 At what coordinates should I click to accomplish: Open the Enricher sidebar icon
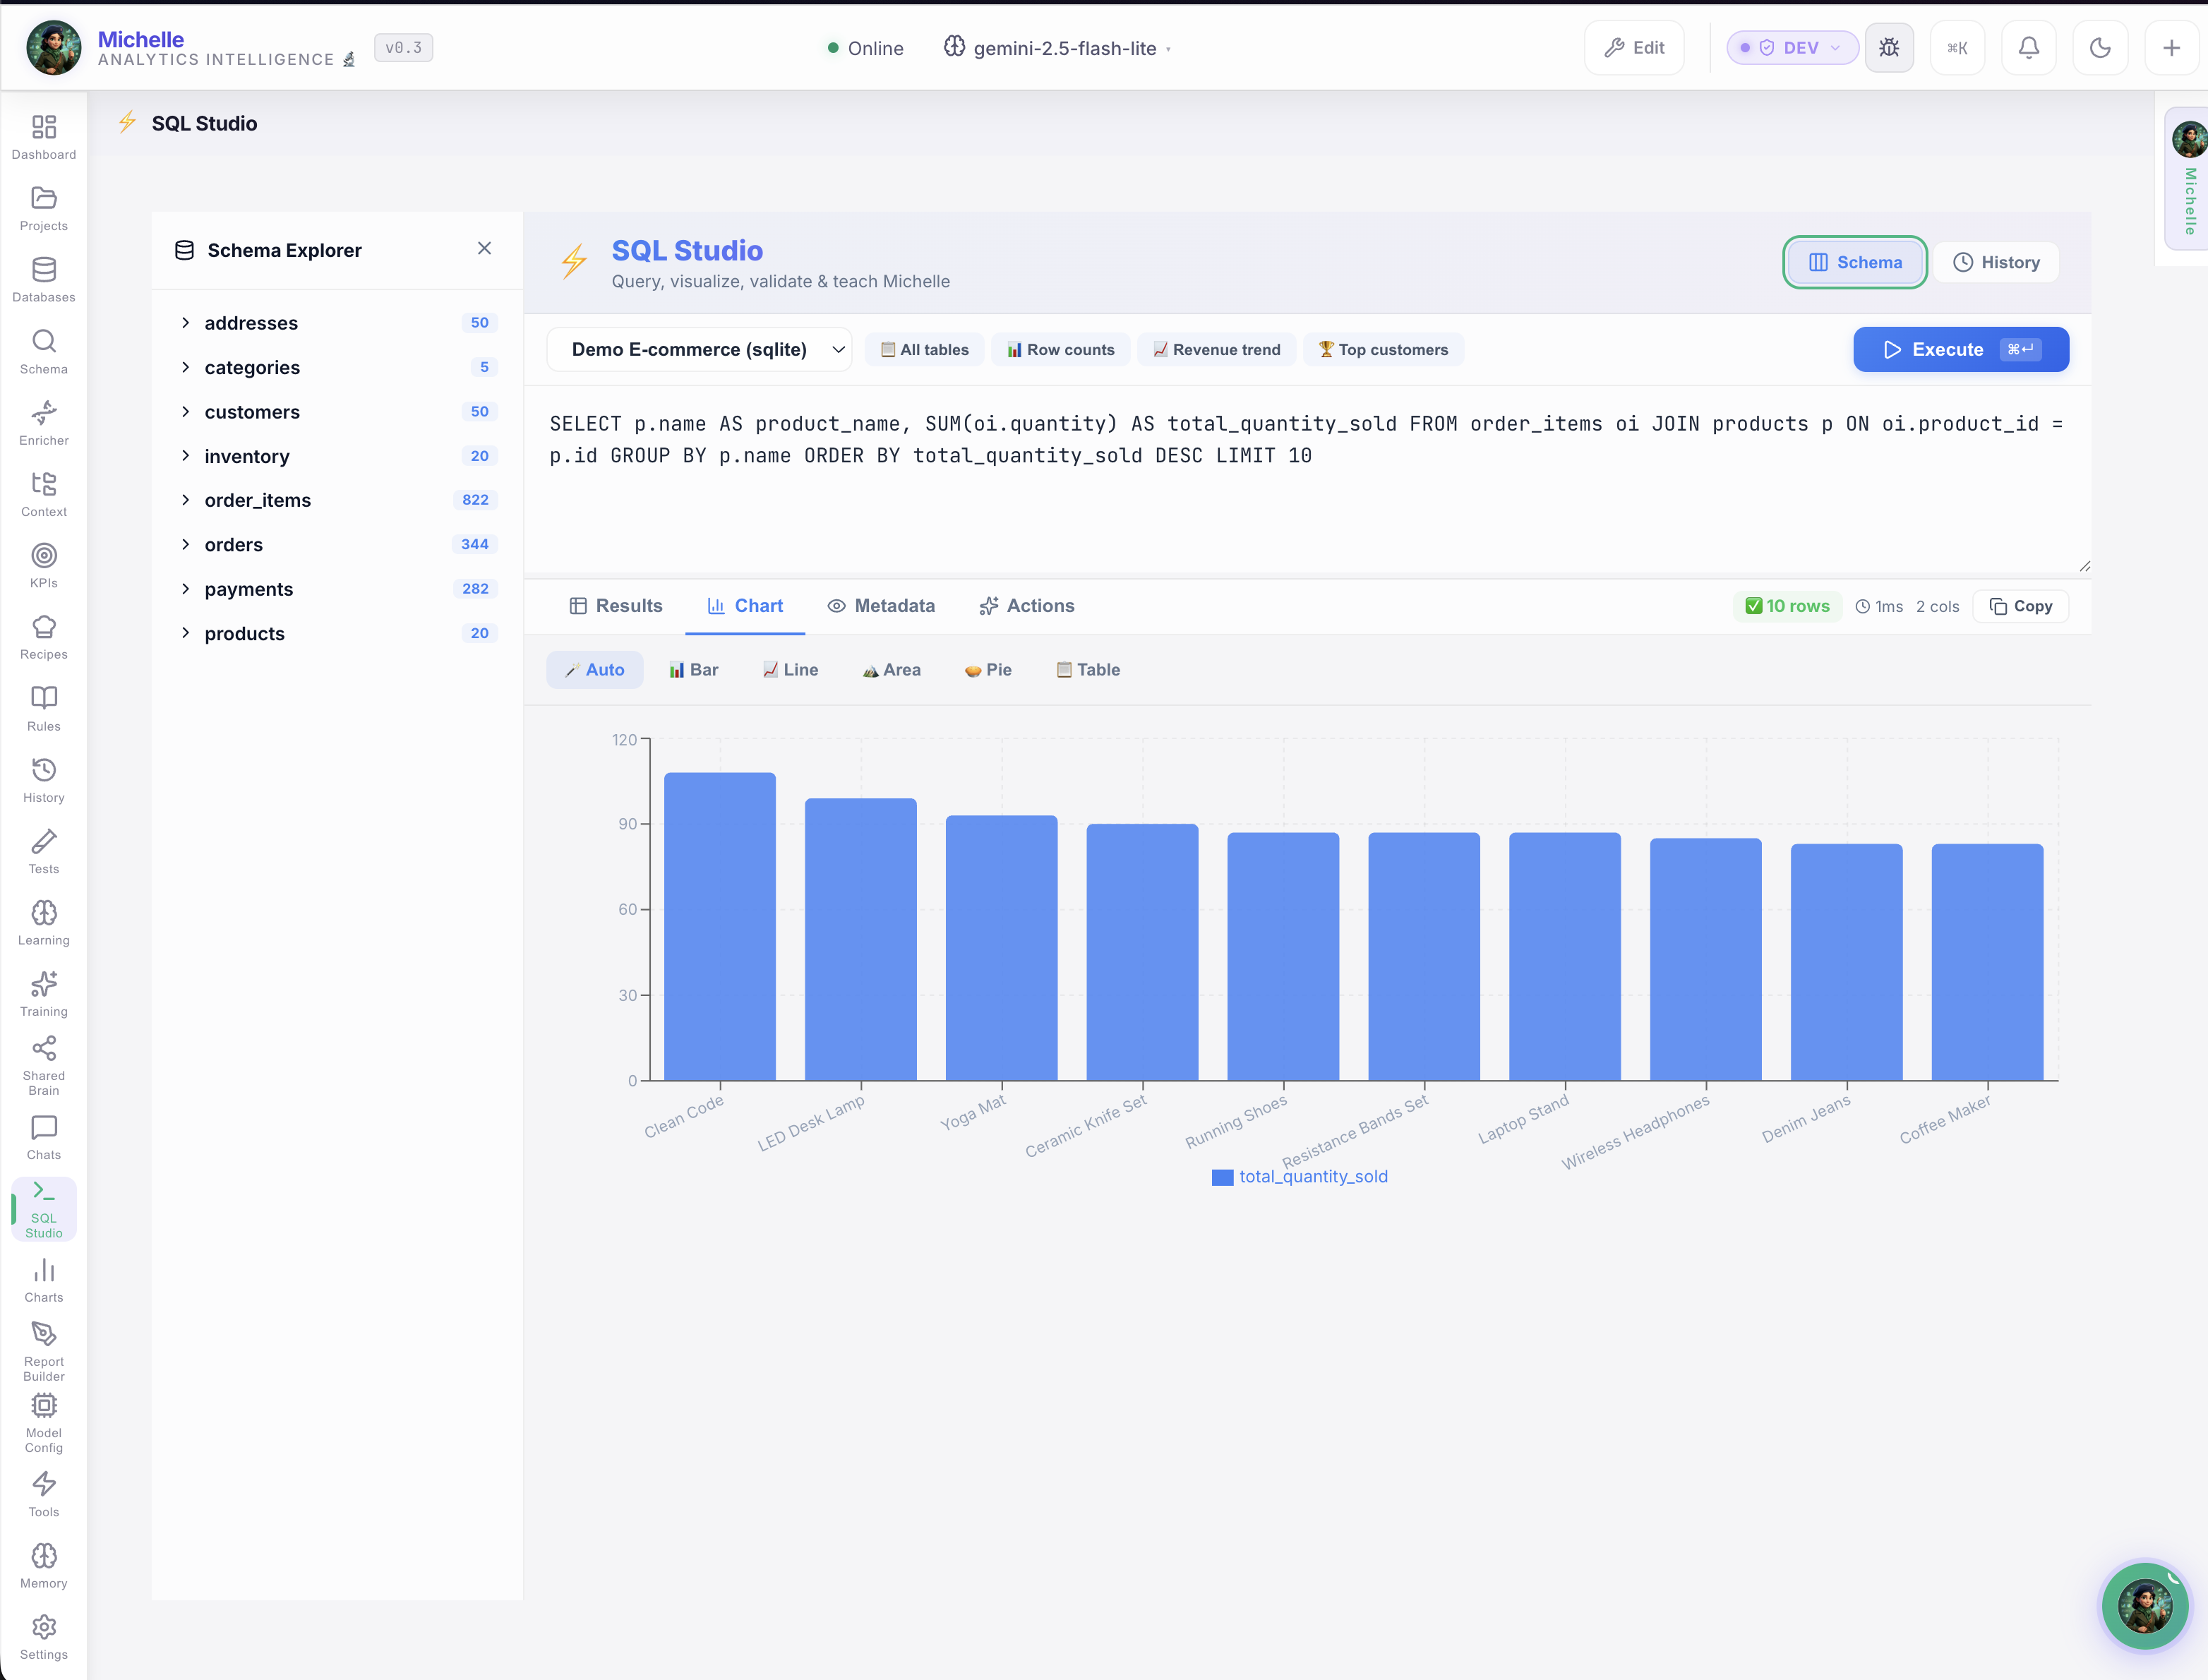pos(44,413)
